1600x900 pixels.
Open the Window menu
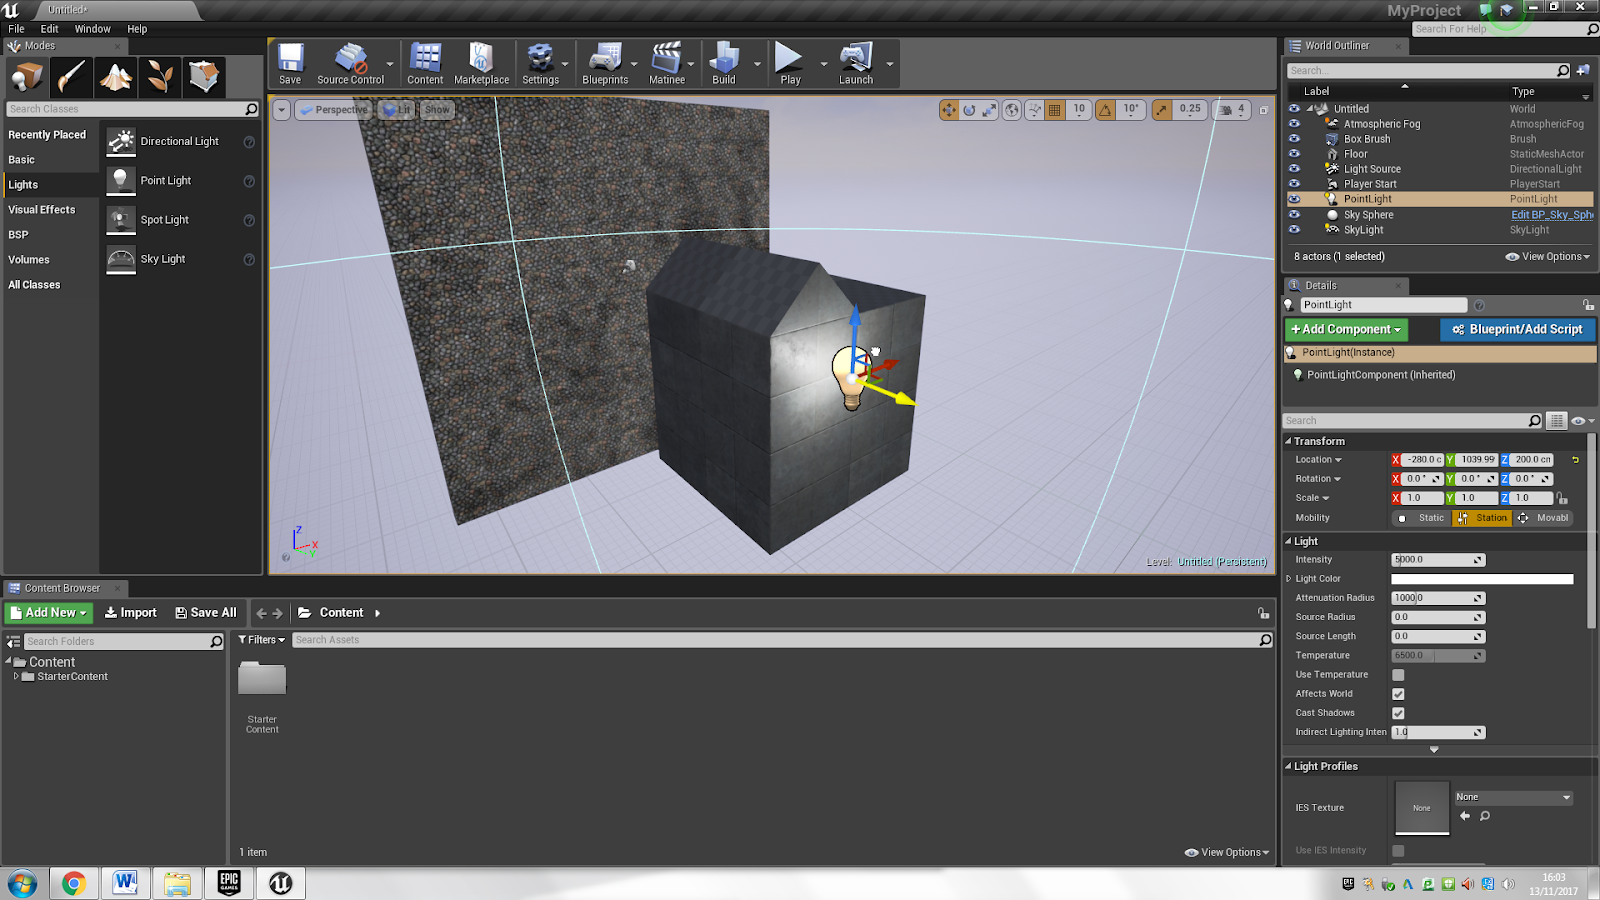click(93, 29)
